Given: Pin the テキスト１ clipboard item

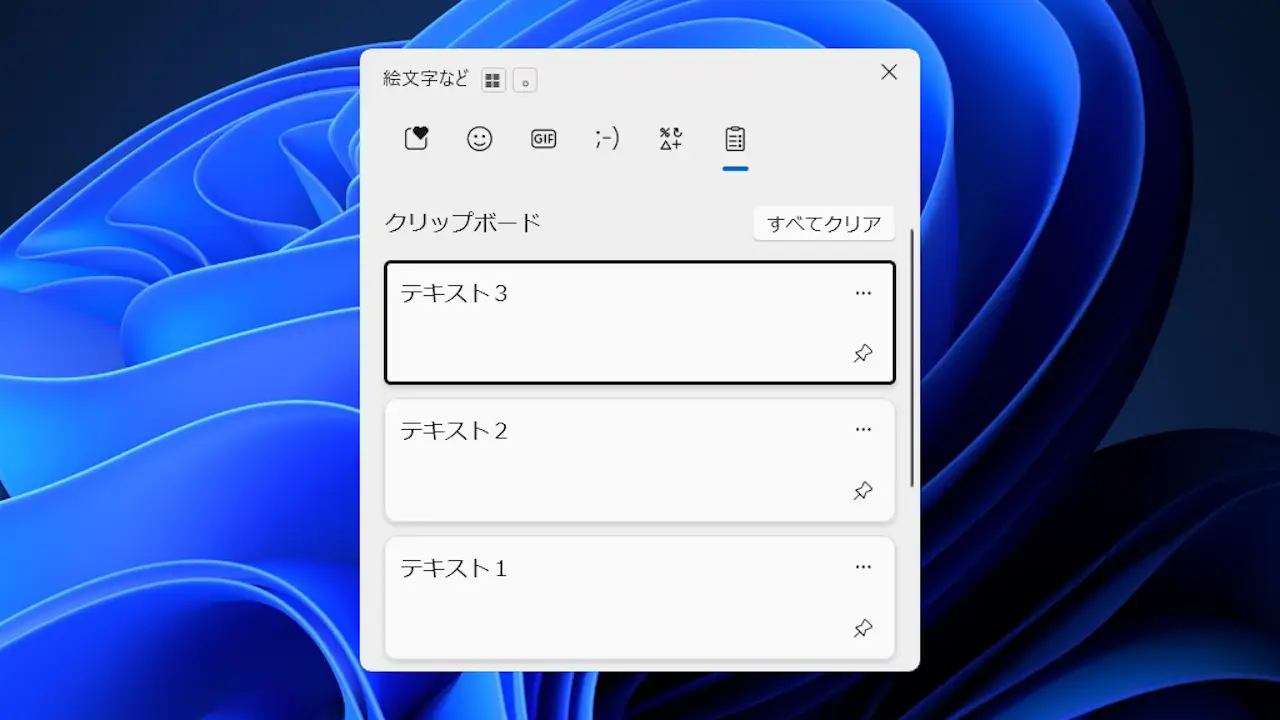Looking at the screenshot, I should point(863,628).
